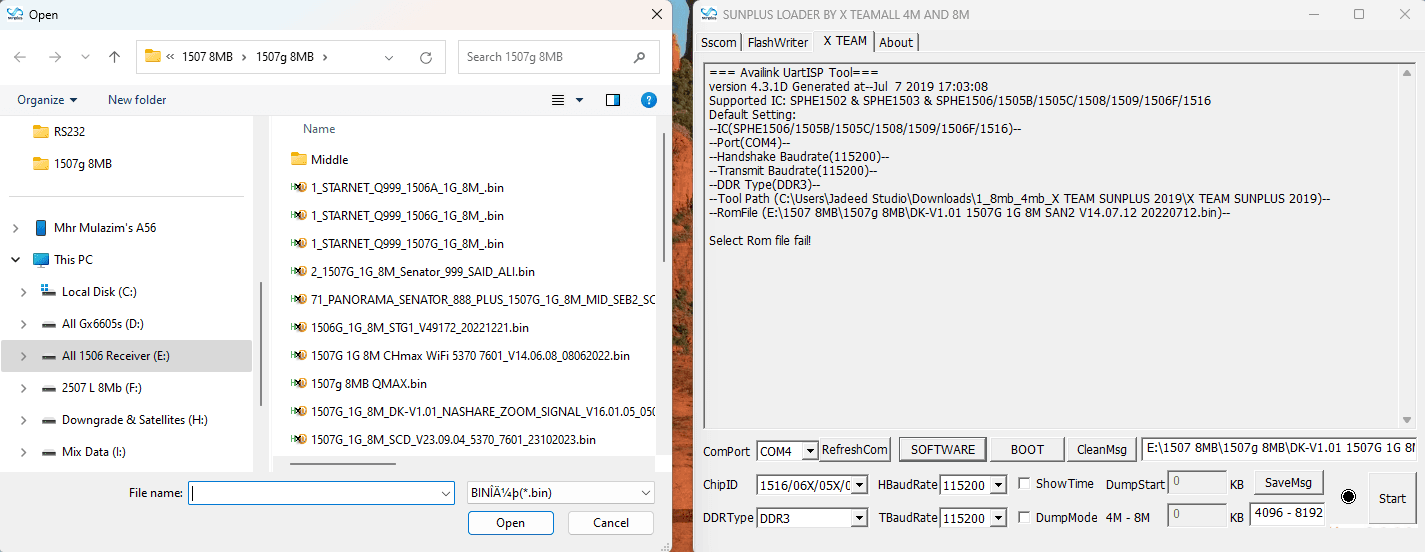Open ComPort COM4 dropdown
The image size is (1425, 552).
click(810, 451)
